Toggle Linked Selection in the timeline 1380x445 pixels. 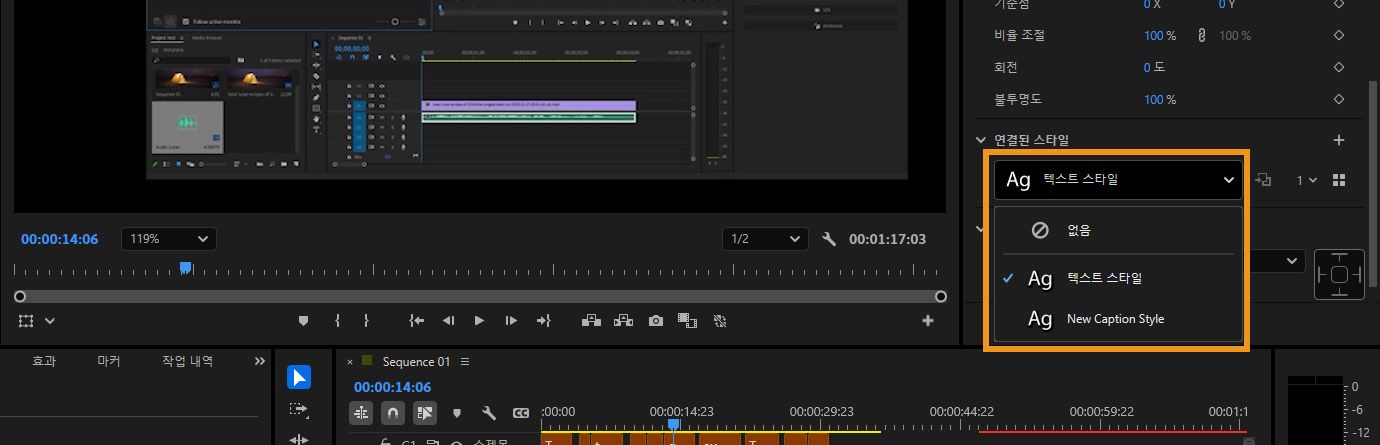(425, 412)
